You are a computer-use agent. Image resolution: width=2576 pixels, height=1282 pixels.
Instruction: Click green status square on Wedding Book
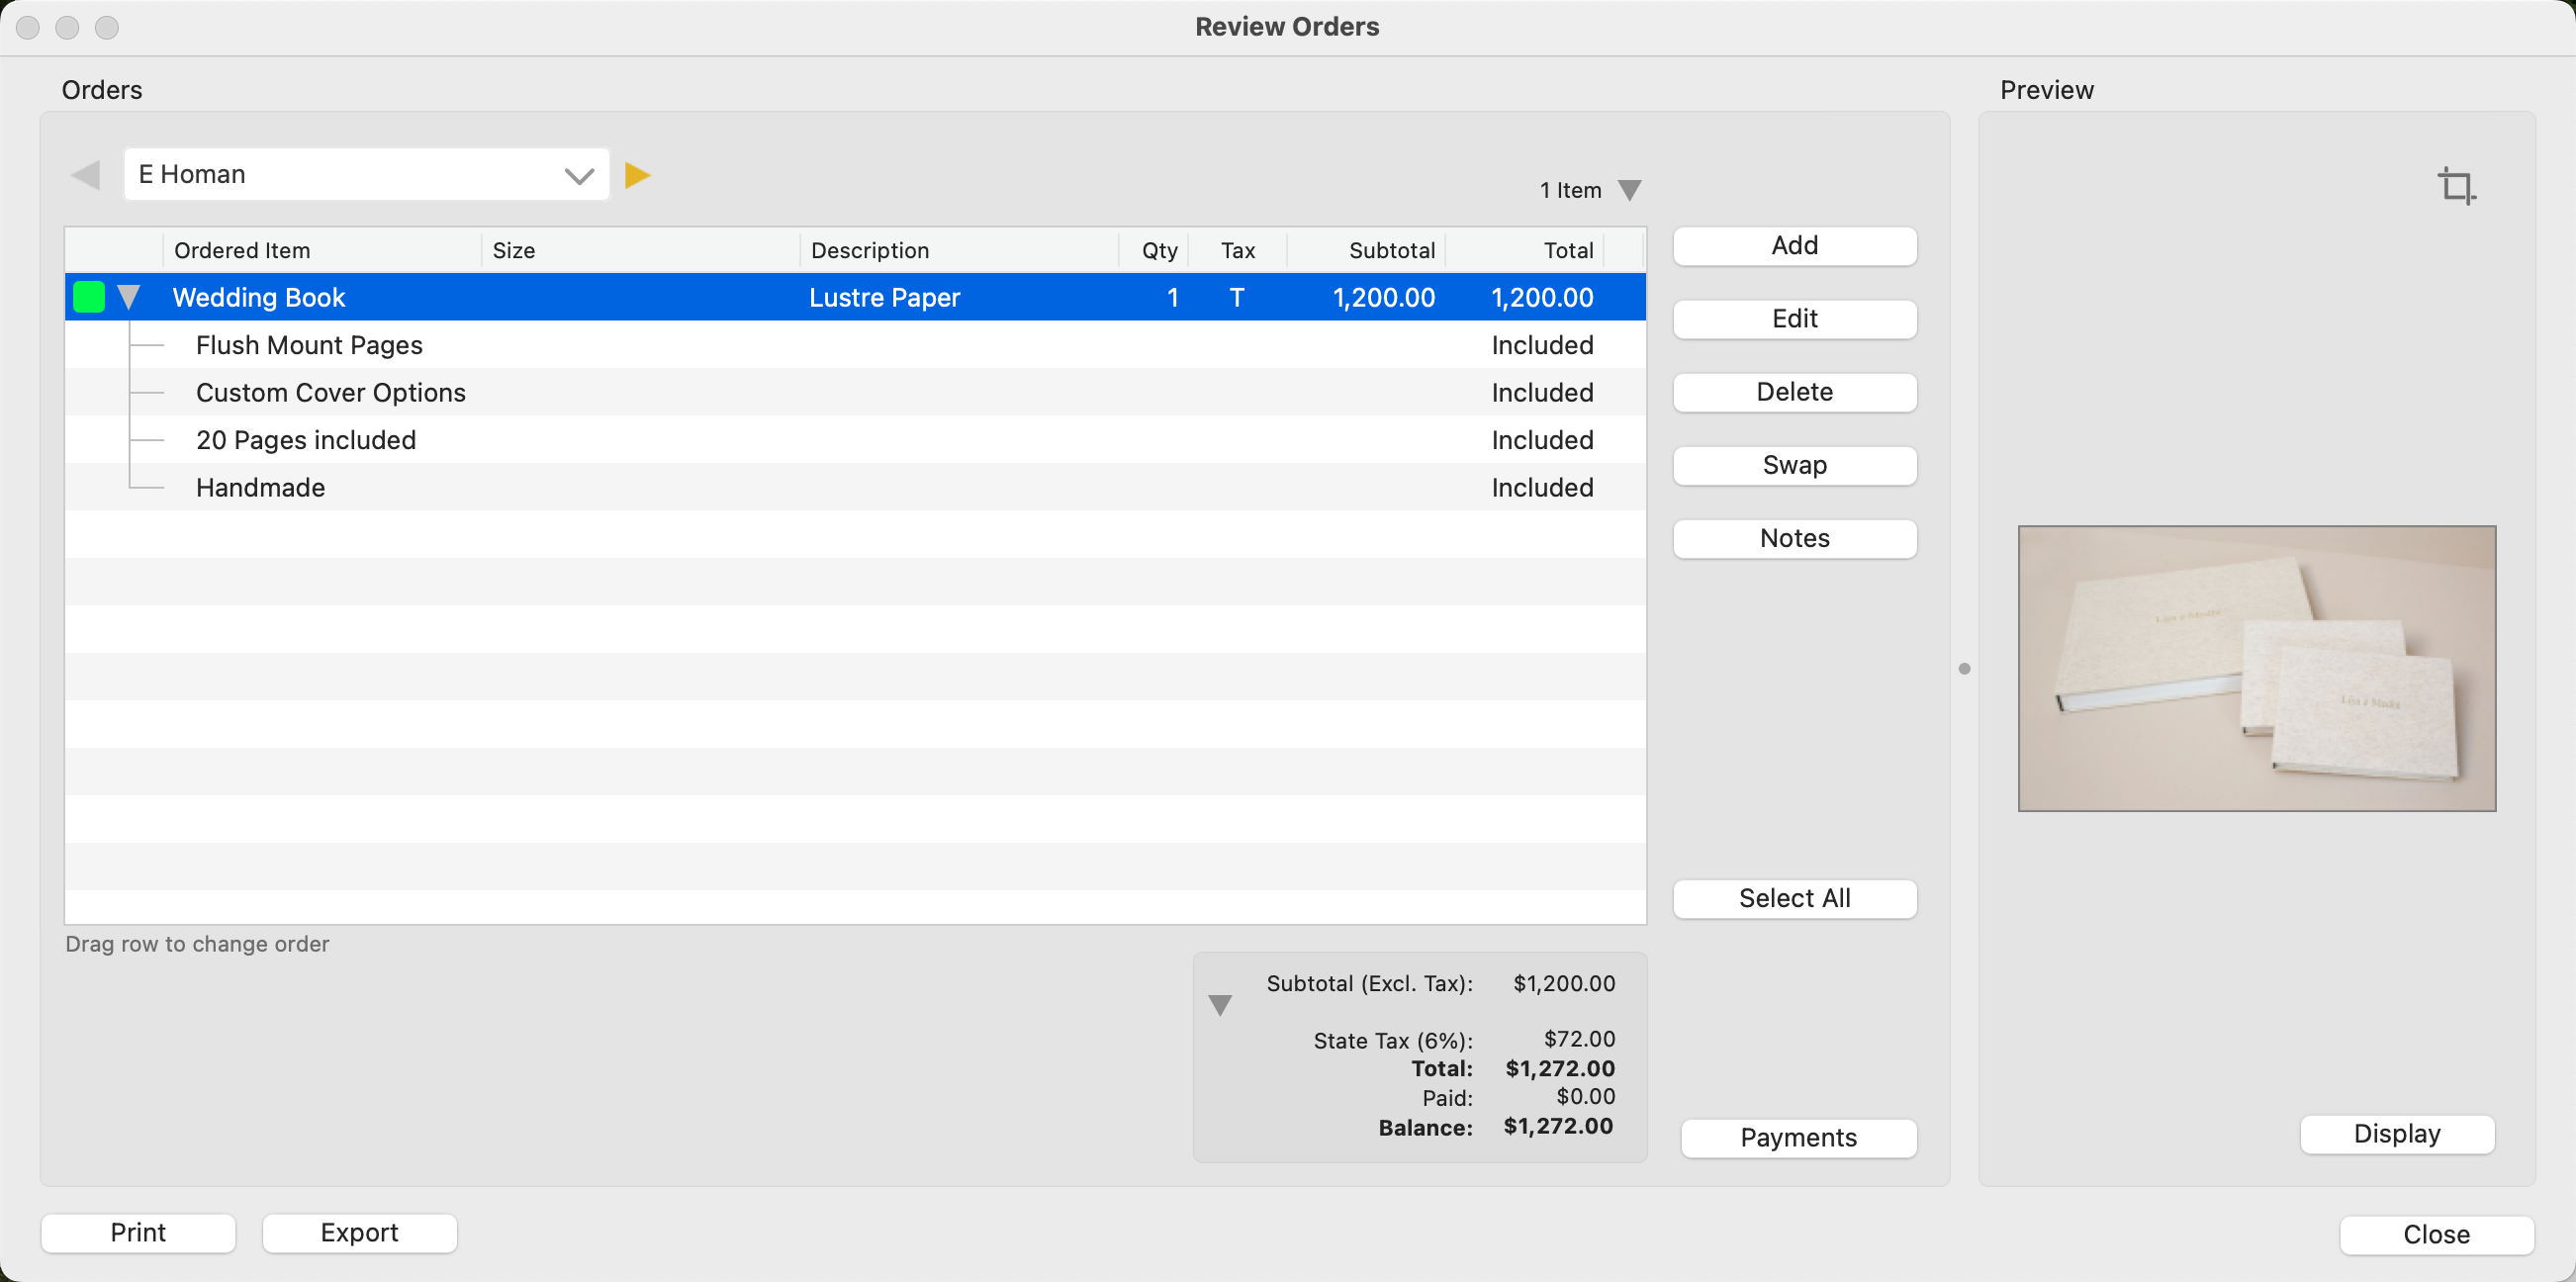coord(89,297)
